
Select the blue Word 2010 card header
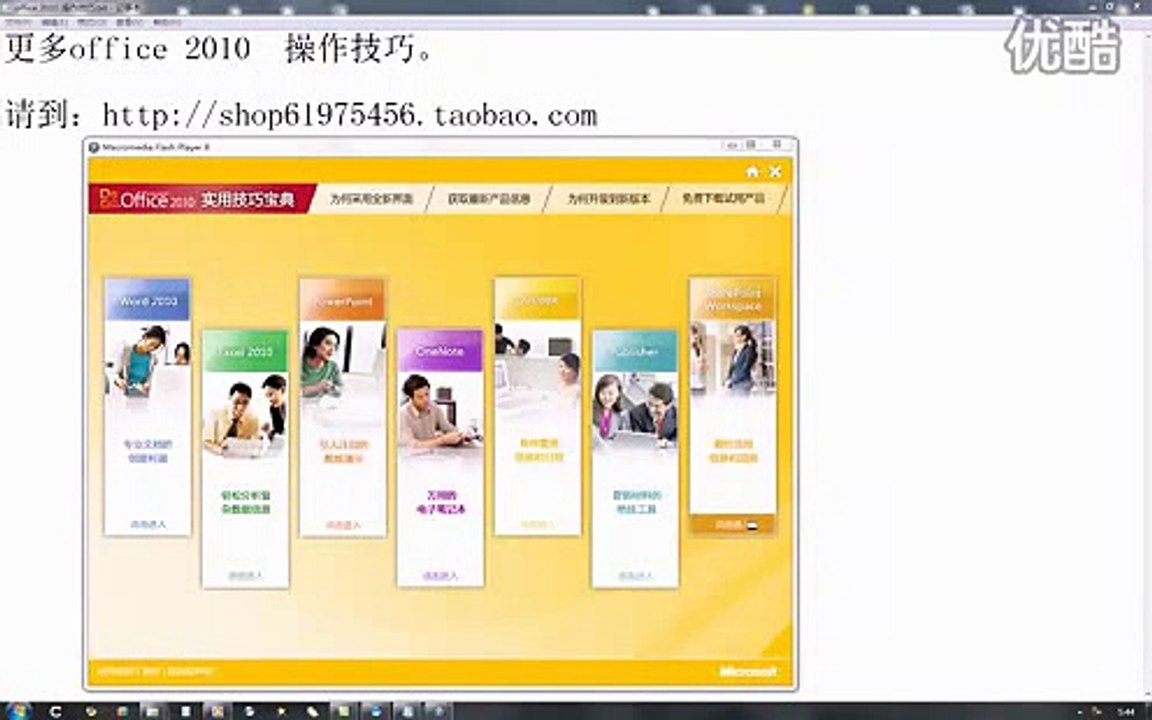pyautogui.click(x=148, y=300)
